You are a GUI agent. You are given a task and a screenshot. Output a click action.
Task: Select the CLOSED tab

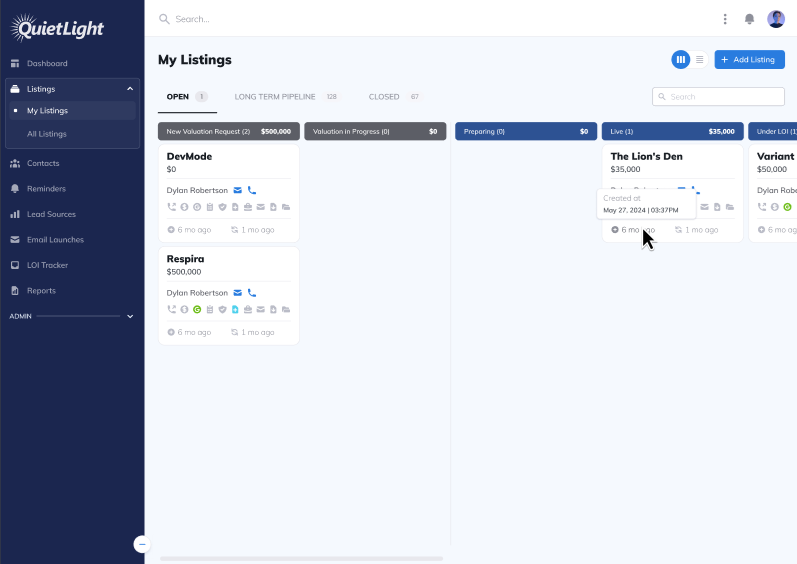pos(393,97)
